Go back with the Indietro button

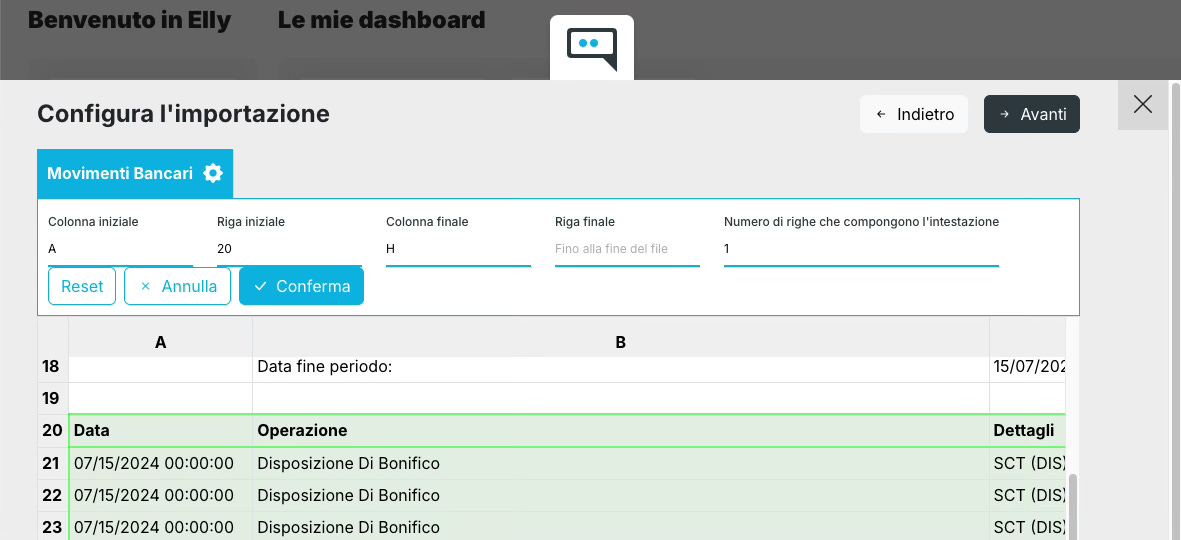[x=914, y=114]
